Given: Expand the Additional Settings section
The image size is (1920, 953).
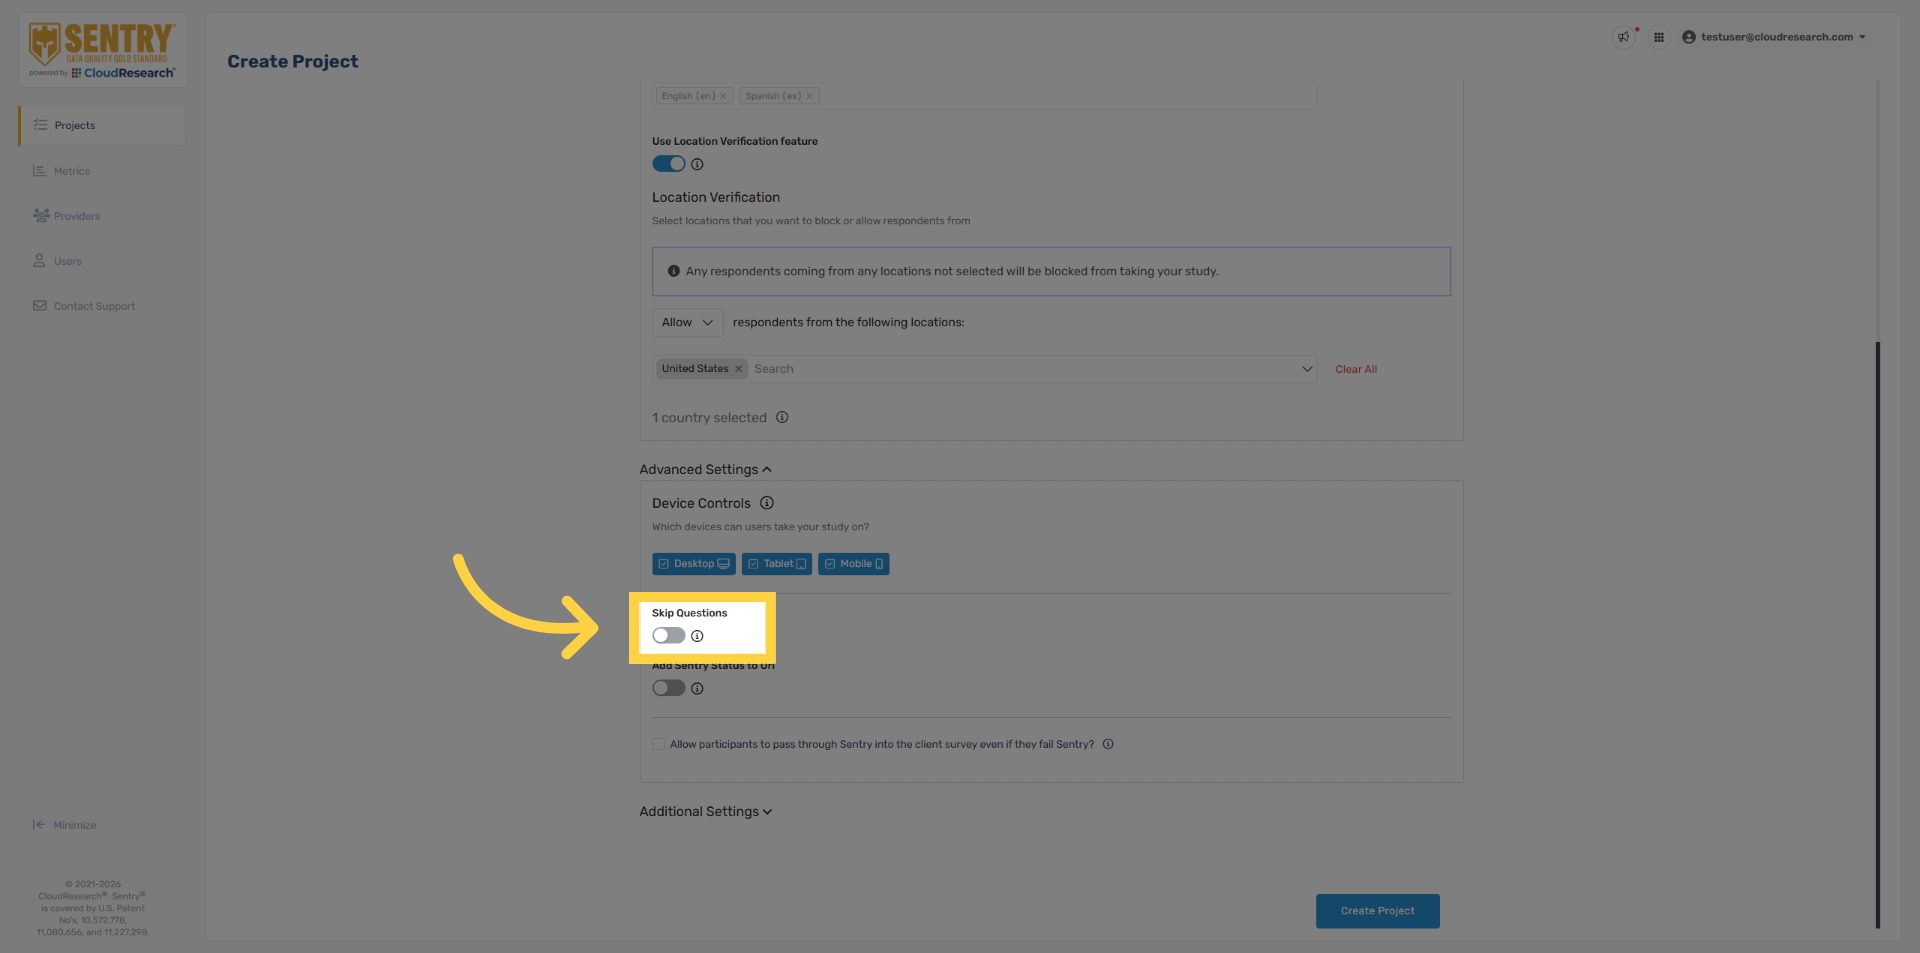Looking at the screenshot, I should pos(706,811).
